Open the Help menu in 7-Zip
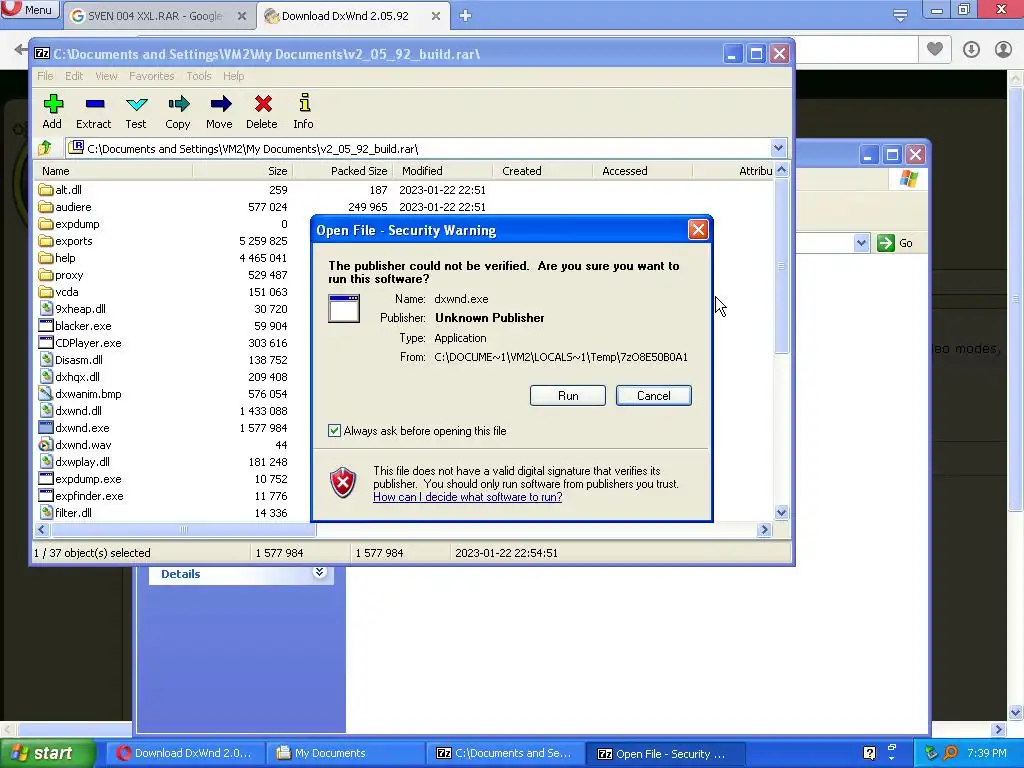The height and width of the screenshot is (768, 1024). click(233, 76)
